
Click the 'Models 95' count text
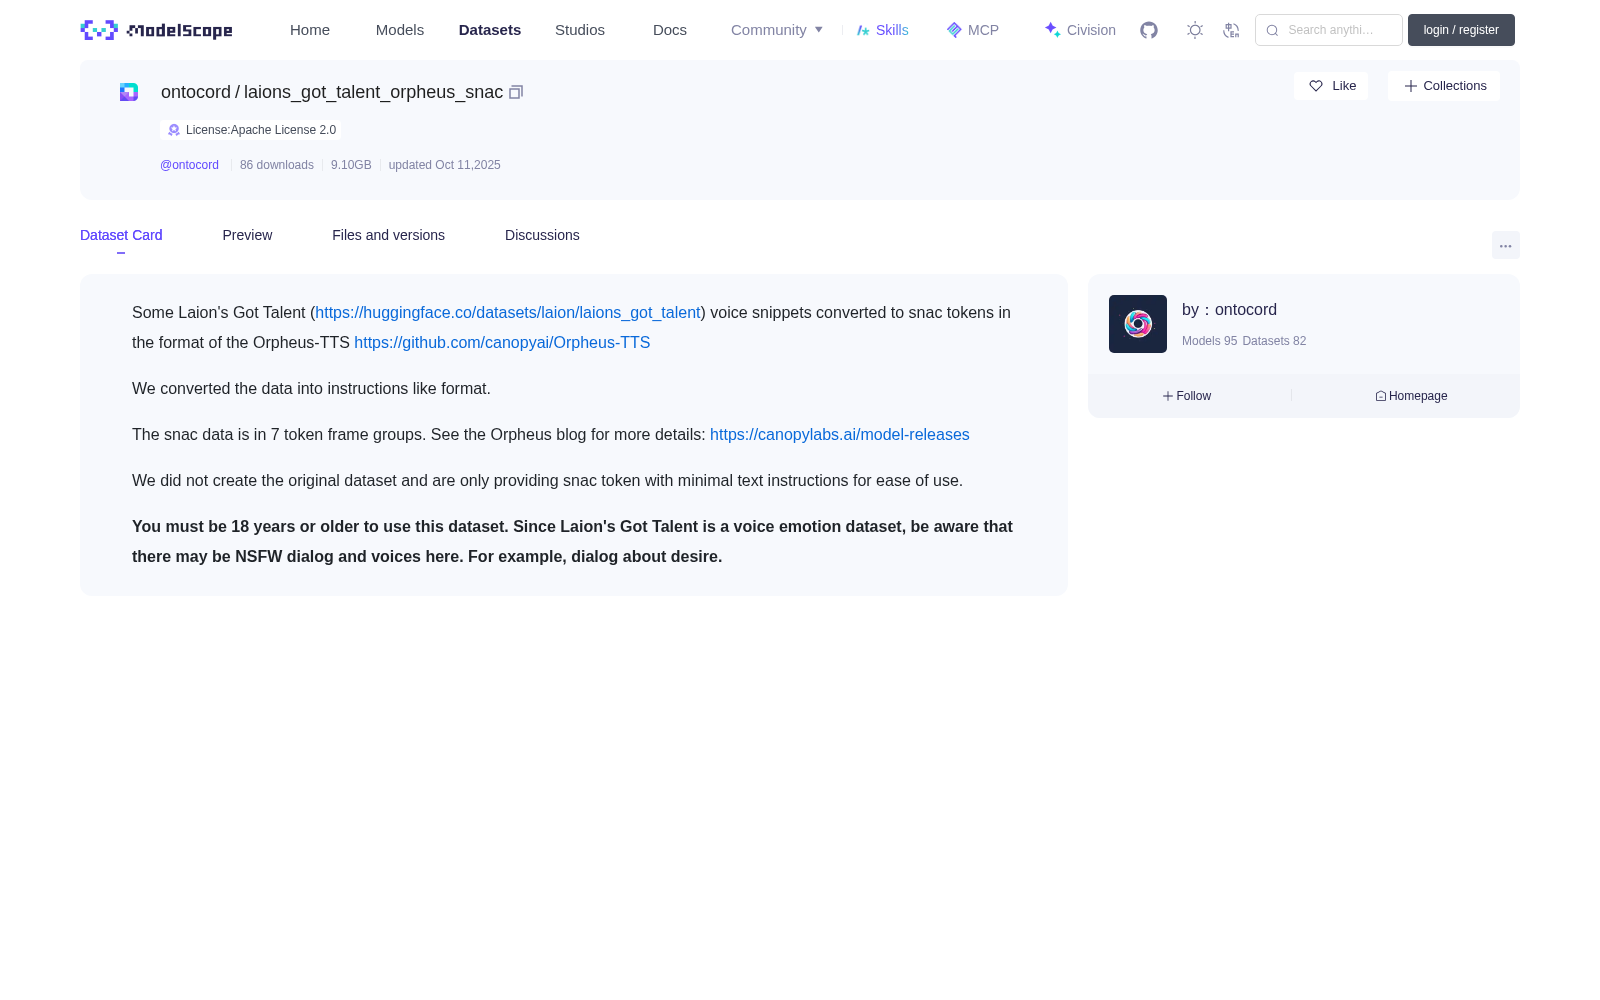[1209, 341]
